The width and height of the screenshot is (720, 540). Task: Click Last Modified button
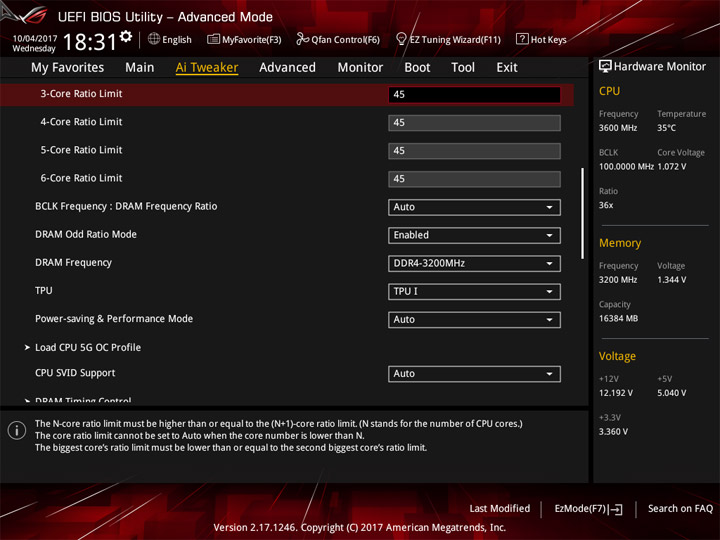click(500, 509)
